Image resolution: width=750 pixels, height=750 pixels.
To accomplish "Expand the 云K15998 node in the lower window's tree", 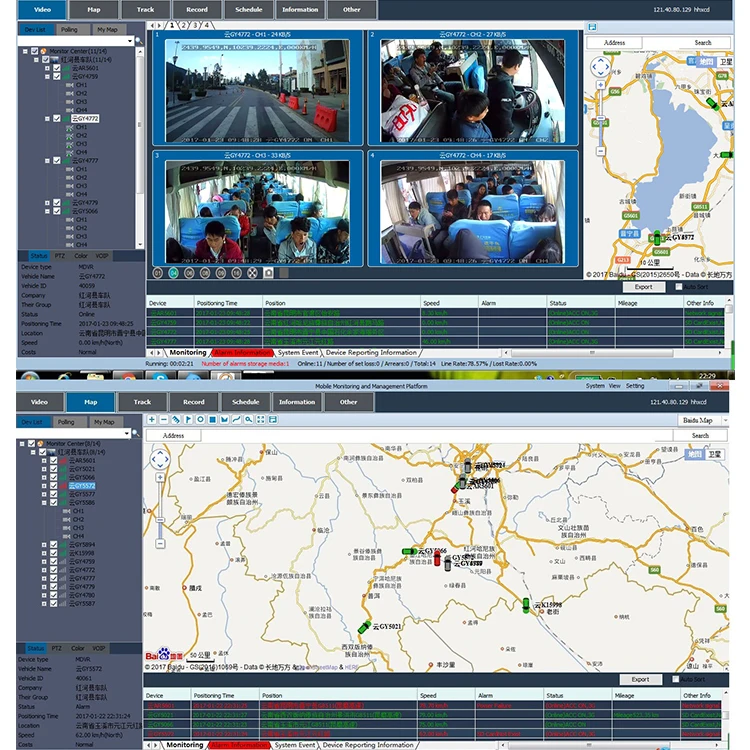I will point(44,553).
